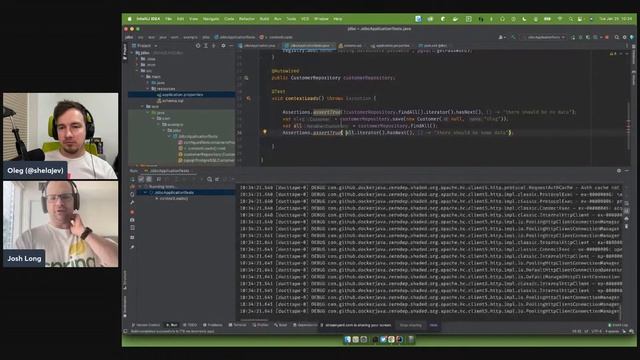The height and width of the screenshot is (360, 640).
Task: Collapse the resources folder node
Action: click(x=148, y=89)
